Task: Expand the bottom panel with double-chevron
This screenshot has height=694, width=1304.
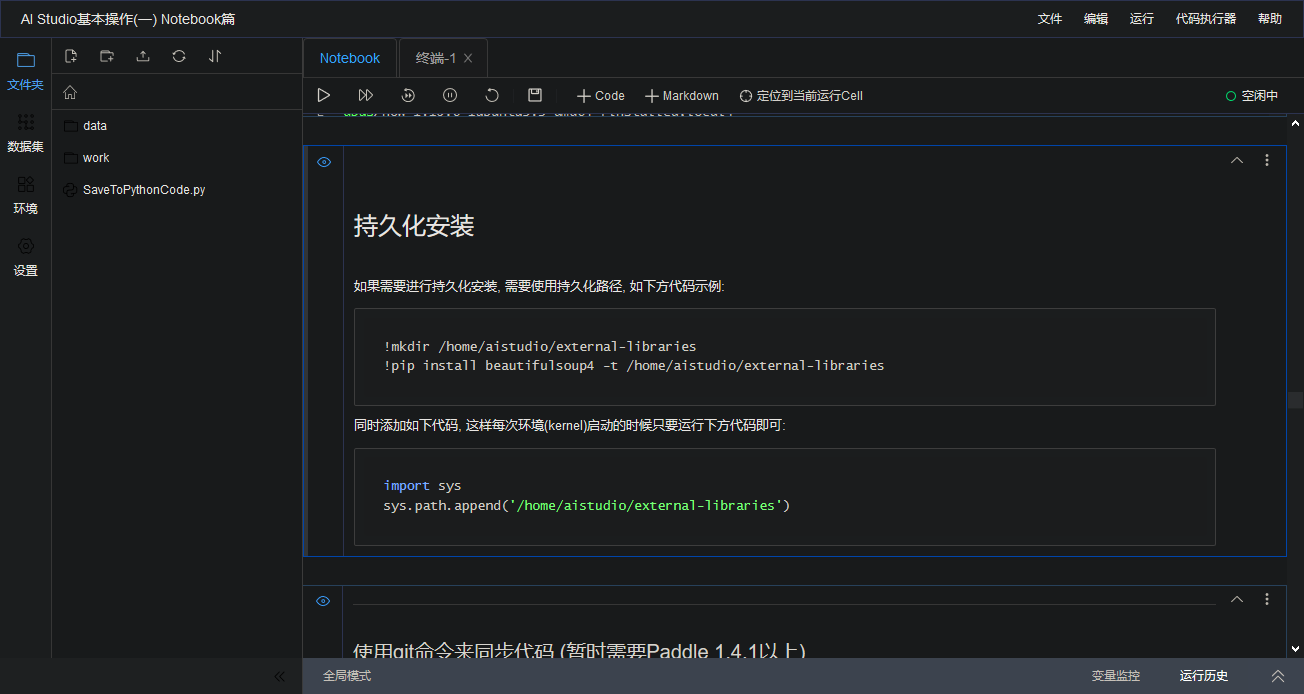Action: (x=1278, y=676)
